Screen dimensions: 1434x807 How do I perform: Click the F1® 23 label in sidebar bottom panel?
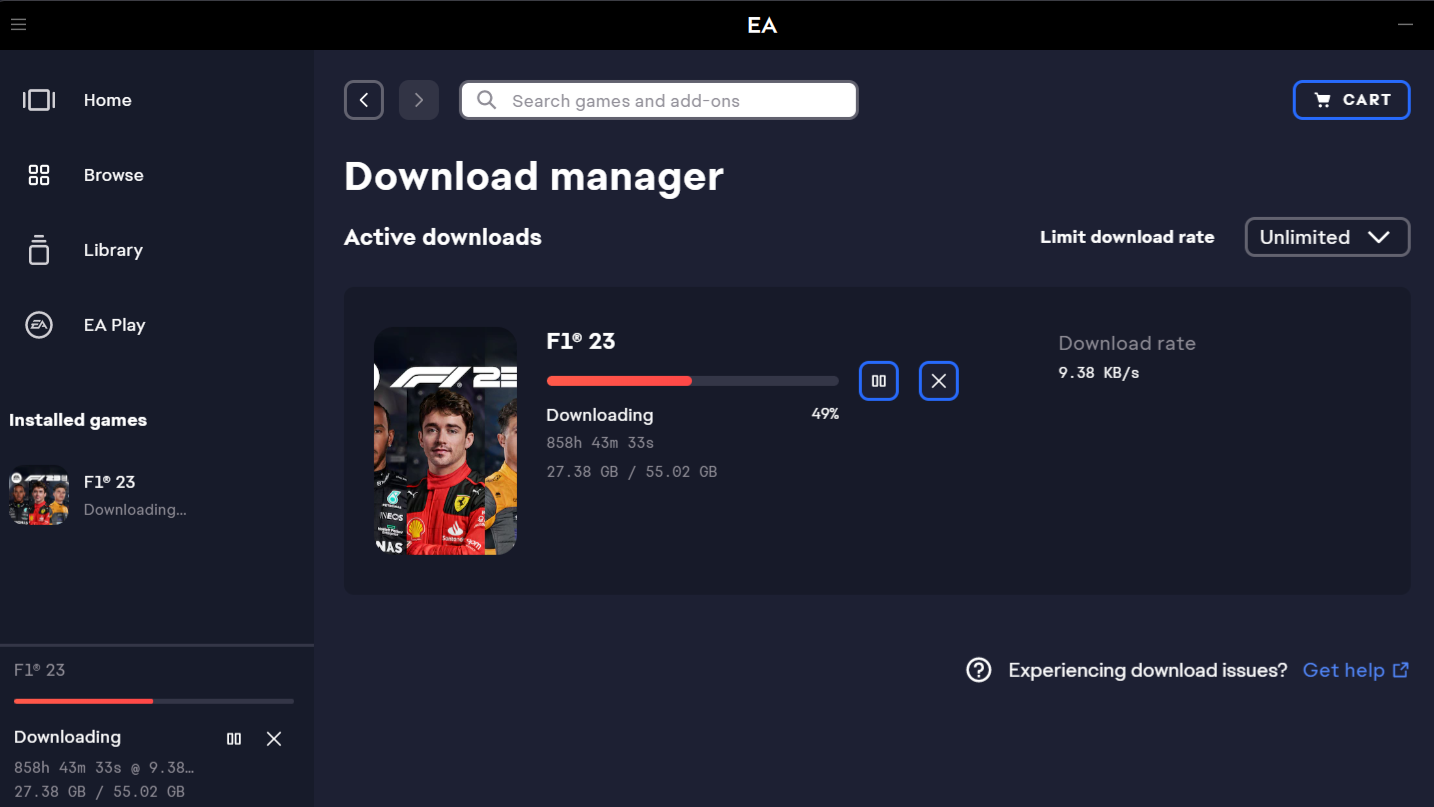tap(40, 670)
